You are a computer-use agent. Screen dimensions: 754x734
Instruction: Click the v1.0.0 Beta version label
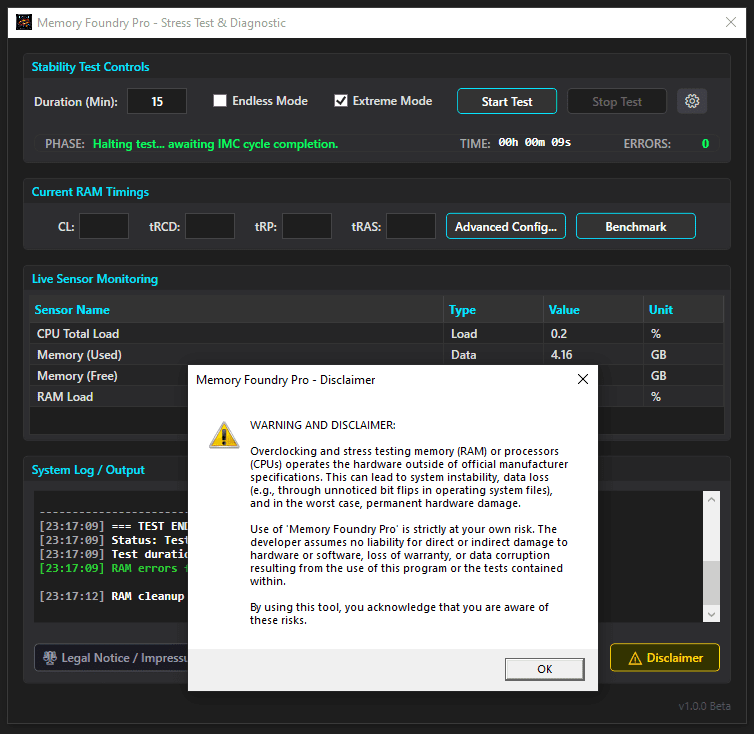[704, 706]
